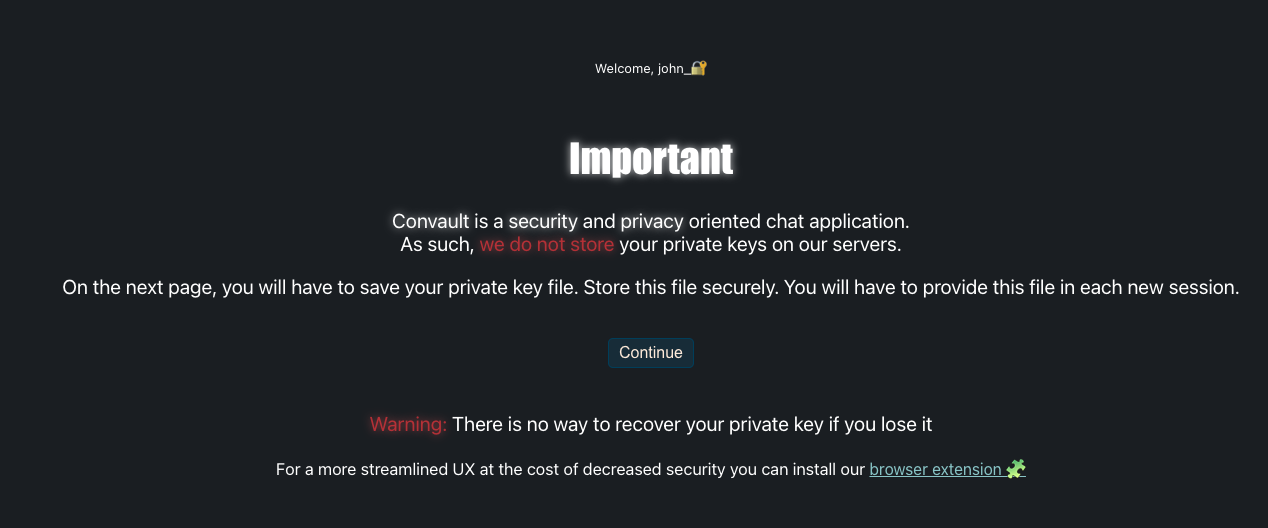Click the green puzzle piece icon
Image resolution: width=1268 pixels, height=528 pixels.
click(x=1016, y=469)
